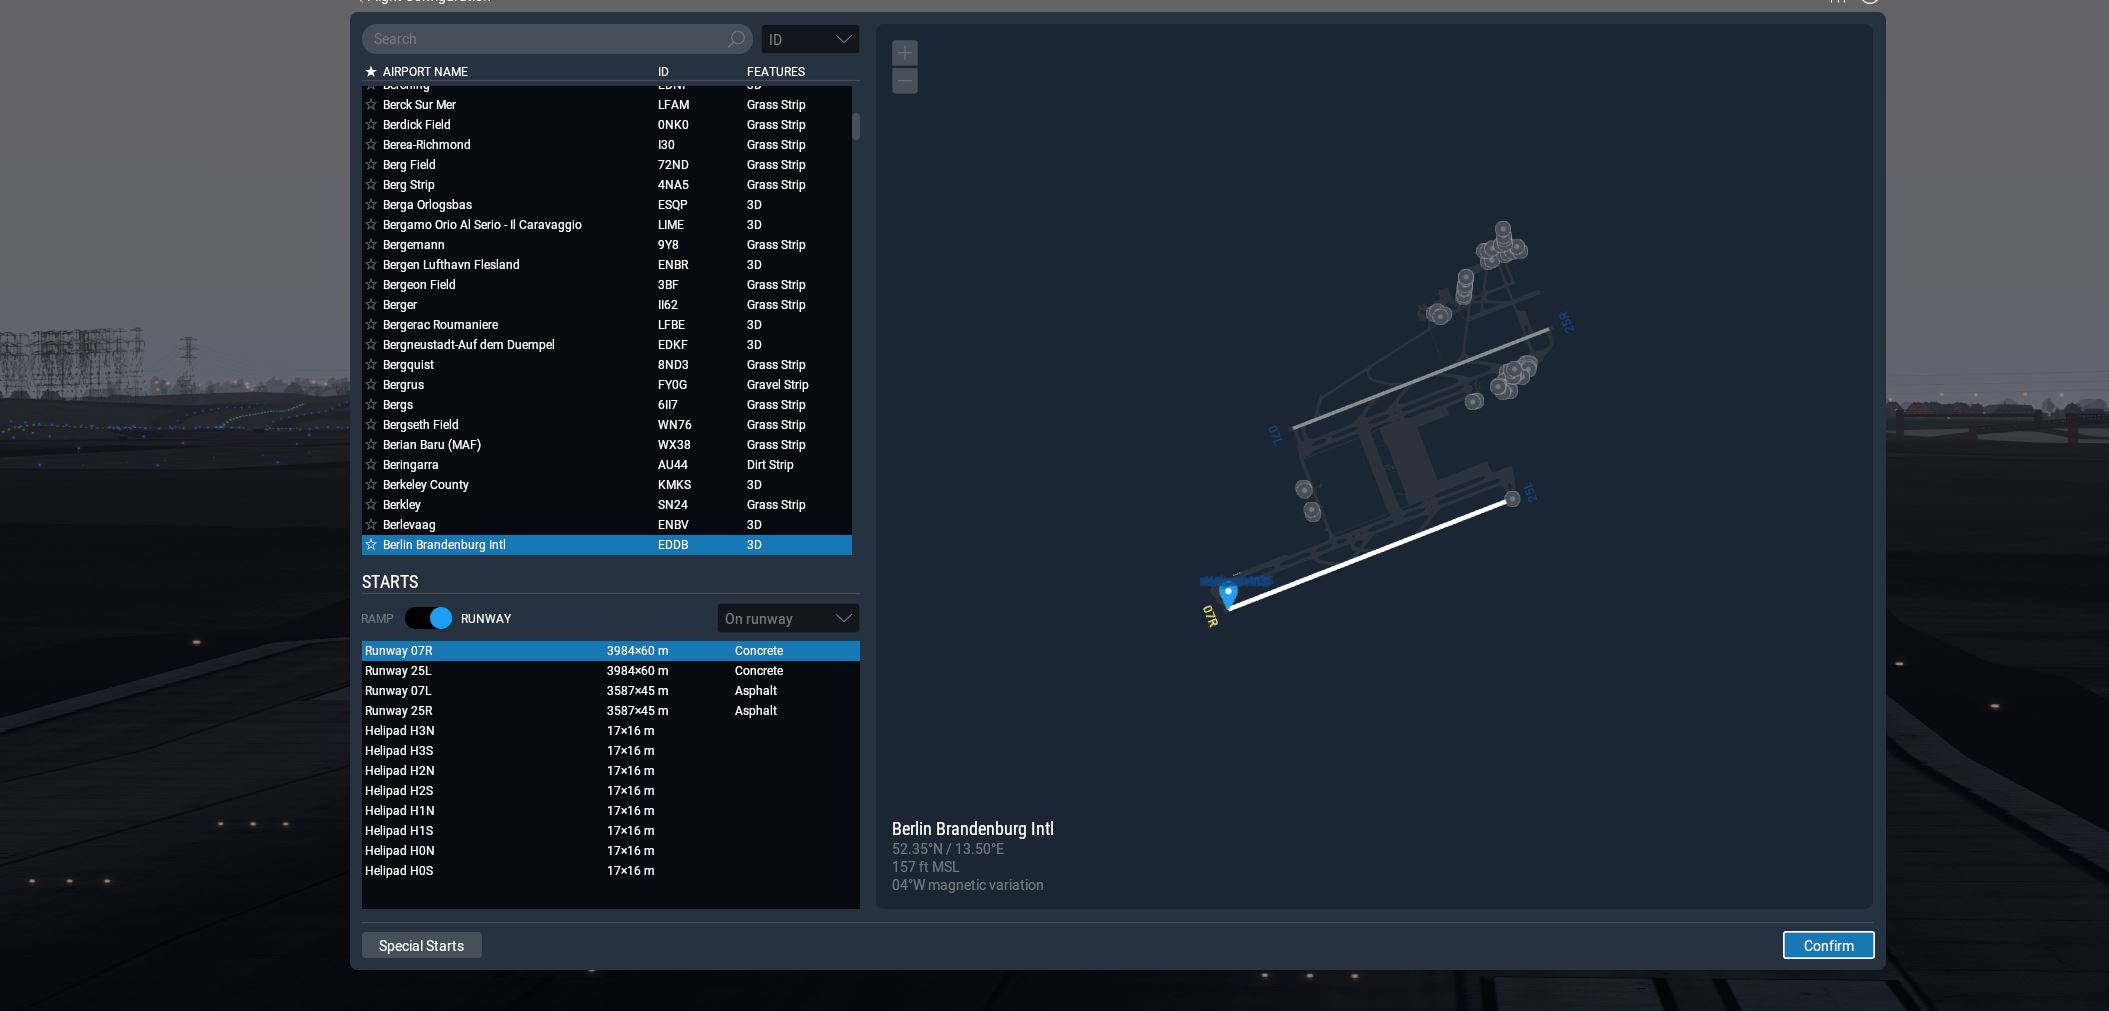The height and width of the screenshot is (1011, 2109).
Task: Select Helipad H1S start
Action: pos(610,831)
